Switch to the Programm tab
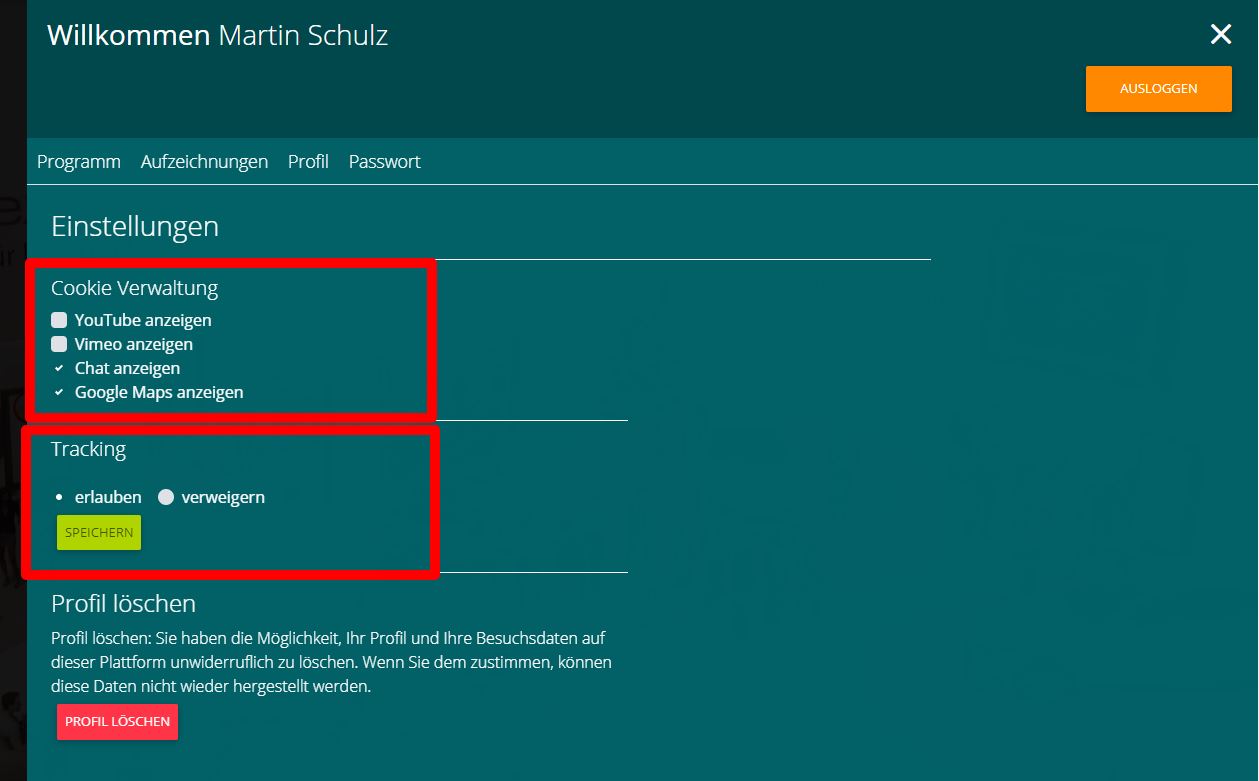Image resolution: width=1259 pixels, height=781 pixels. pyautogui.click(x=78, y=161)
